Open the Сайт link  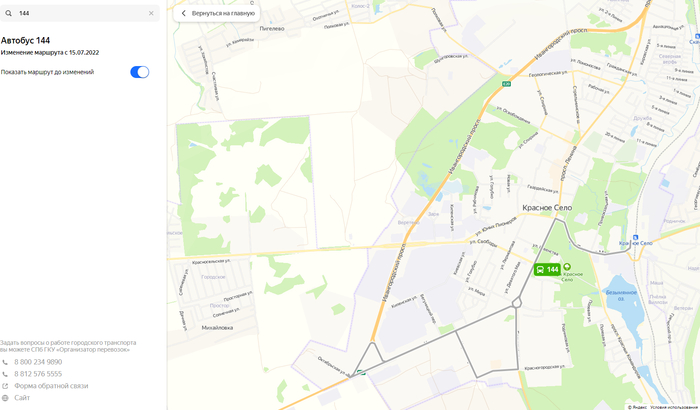[22, 398]
